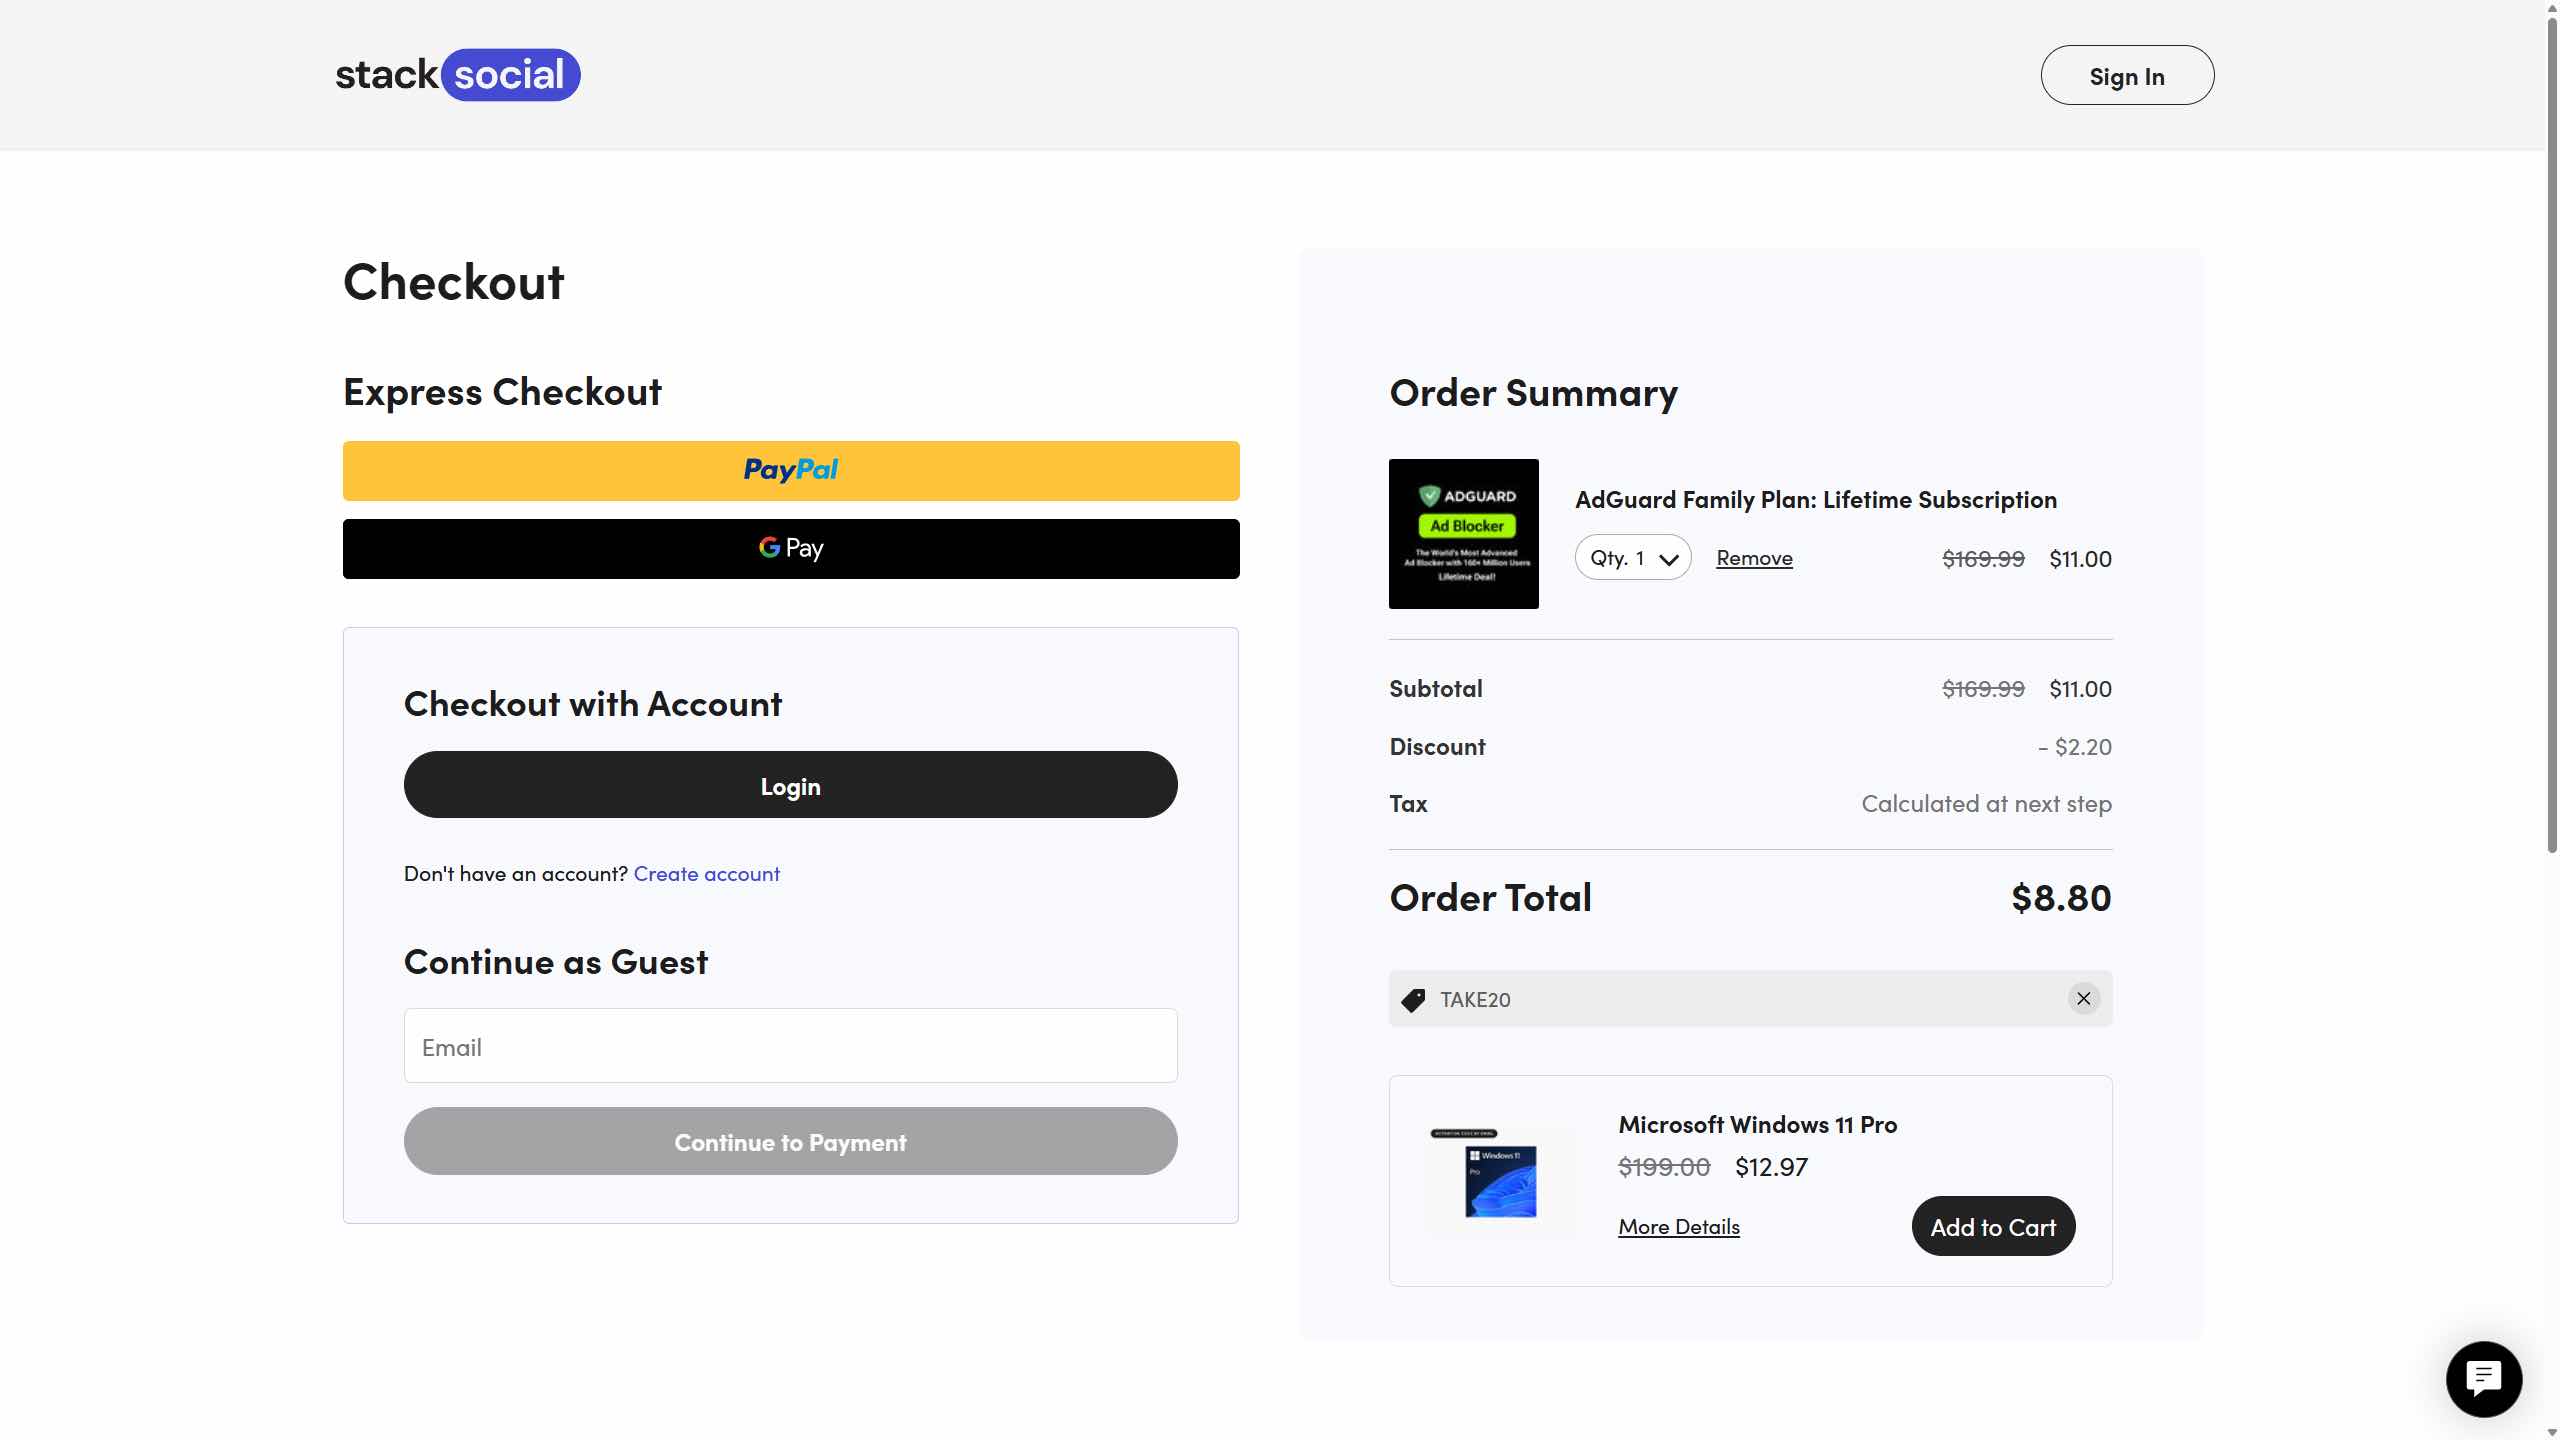
Task: Click the Sign In button
Action: click(x=2126, y=76)
